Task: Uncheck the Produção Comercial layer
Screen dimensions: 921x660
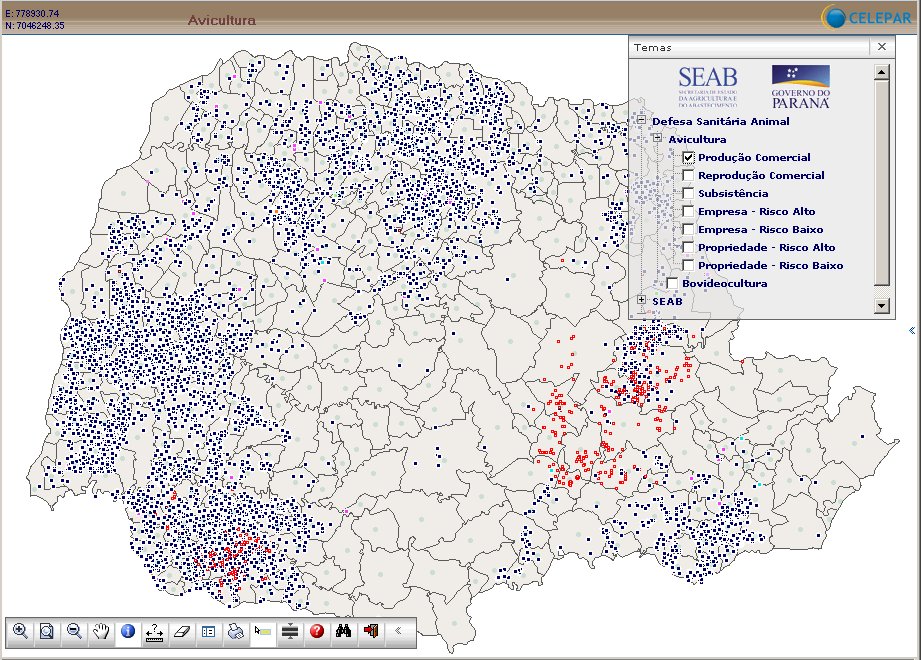Action: point(689,158)
